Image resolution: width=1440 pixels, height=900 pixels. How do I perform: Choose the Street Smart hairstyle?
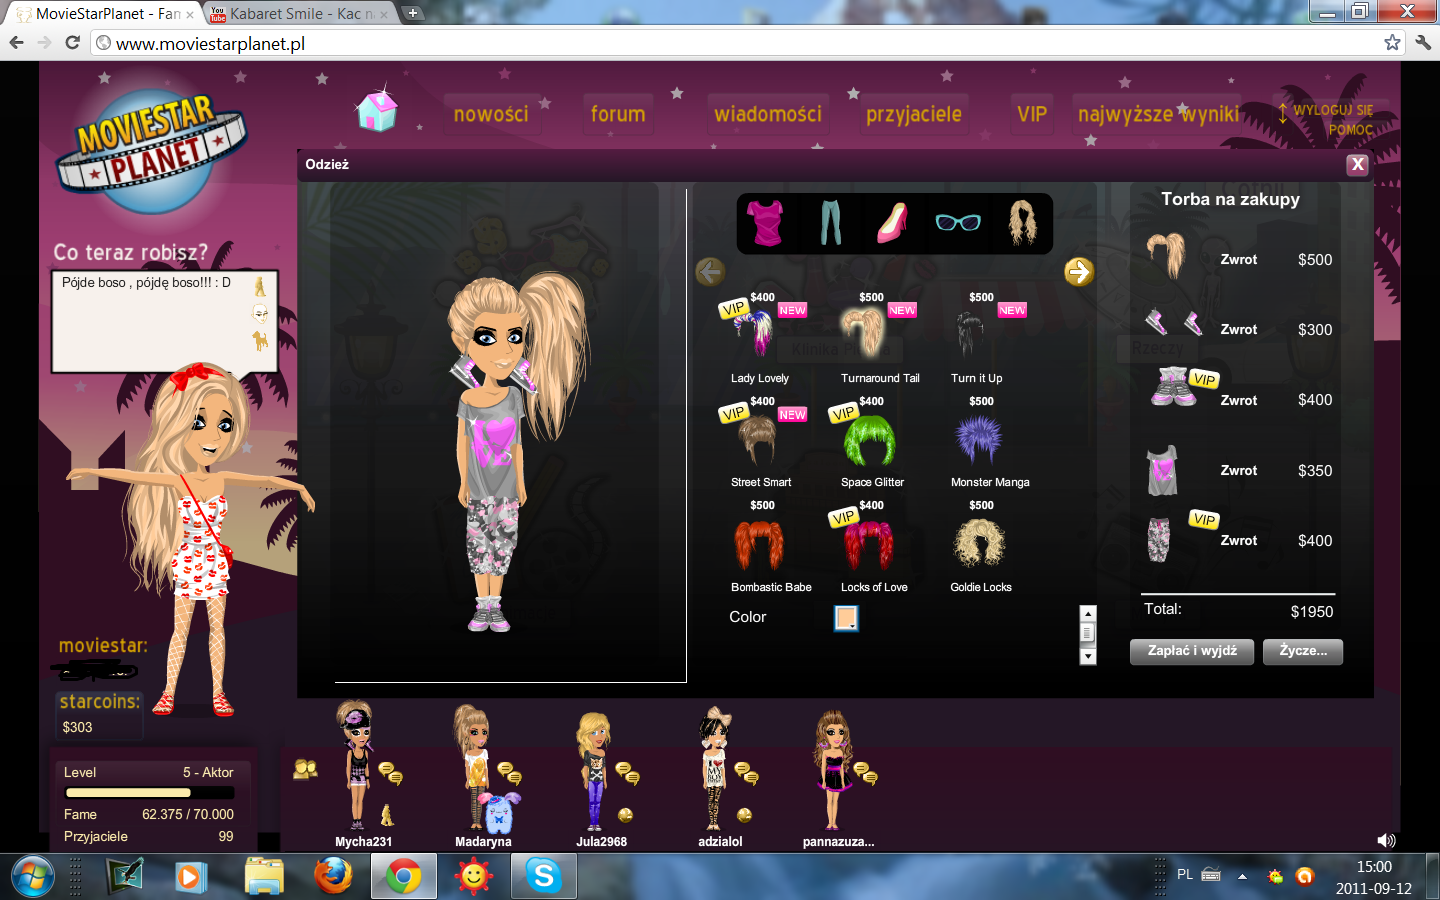pos(760,440)
